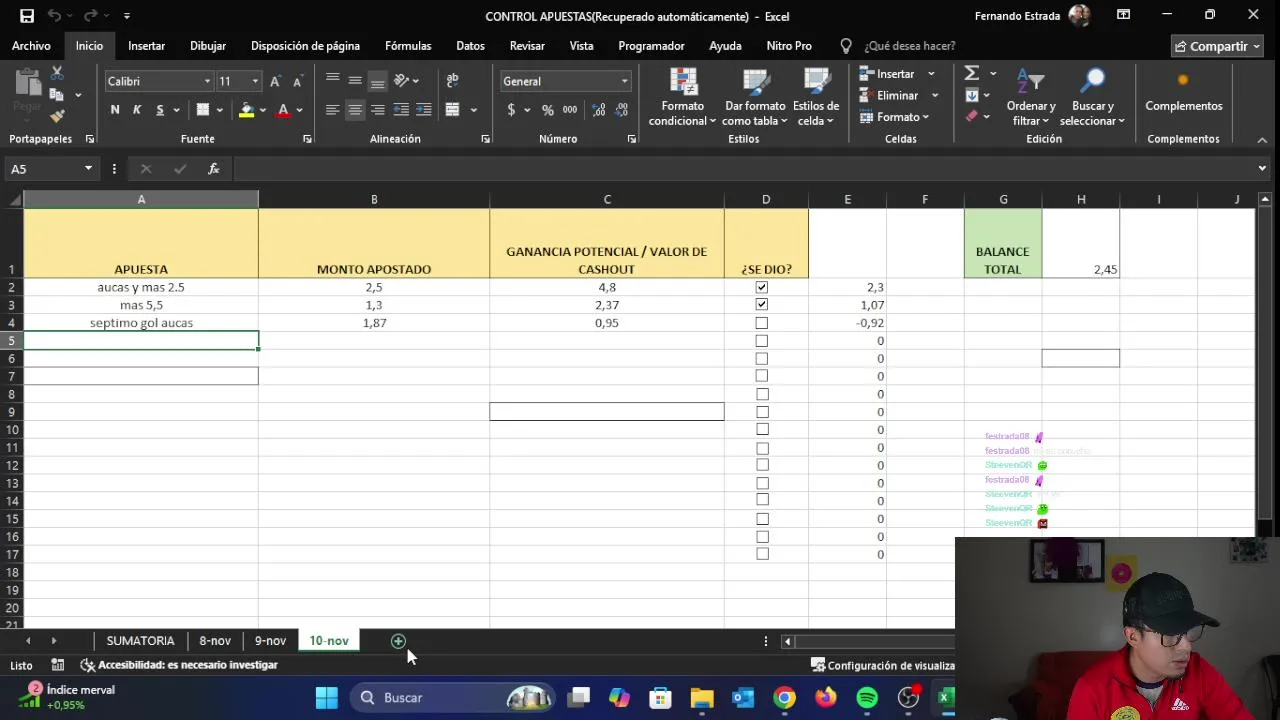Click the Cut scissors icon
1280x720 pixels.
tap(57, 73)
